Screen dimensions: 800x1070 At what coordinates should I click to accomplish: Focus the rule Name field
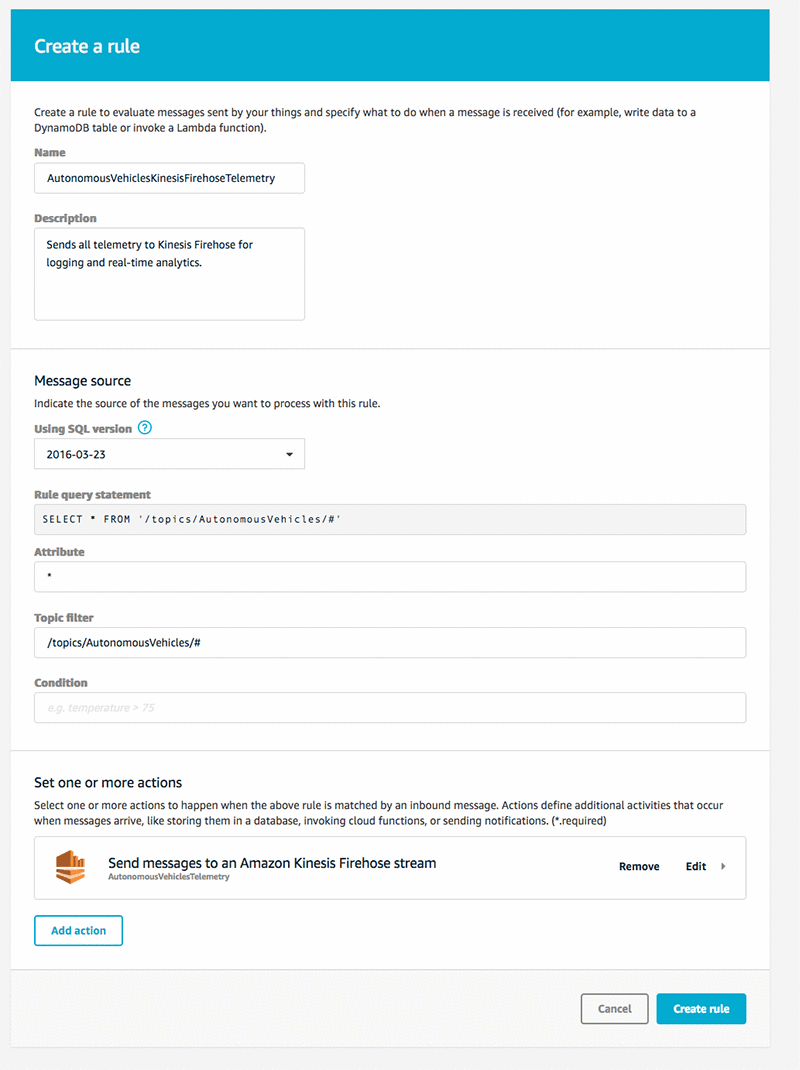click(x=169, y=178)
